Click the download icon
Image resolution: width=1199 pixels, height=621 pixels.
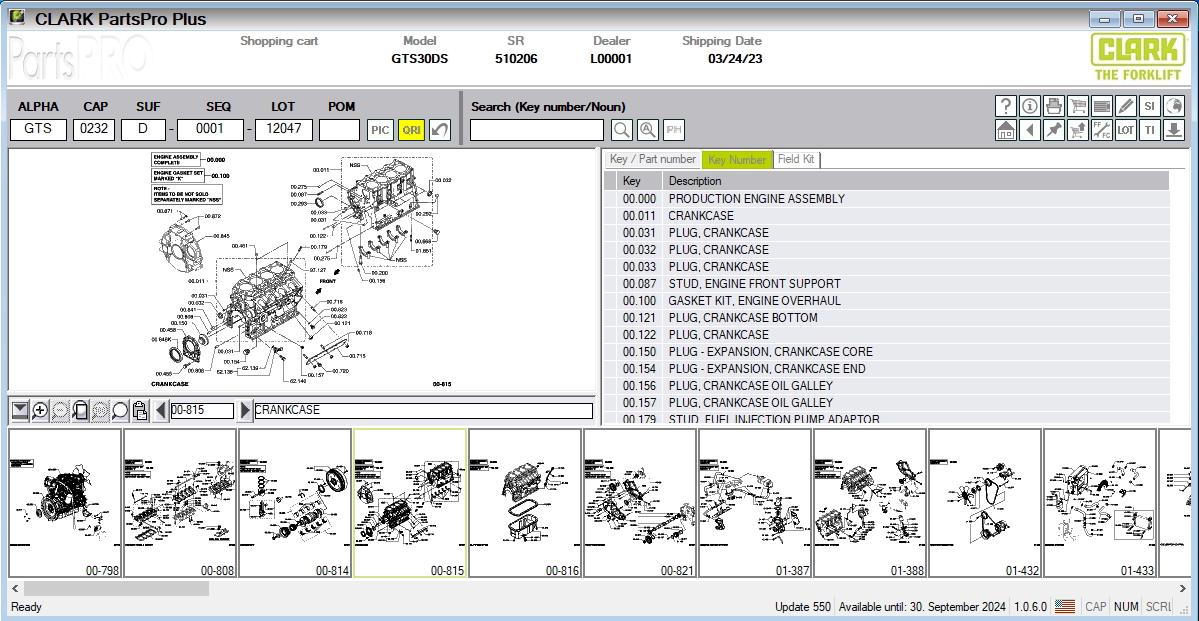[x=1172, y=130]
